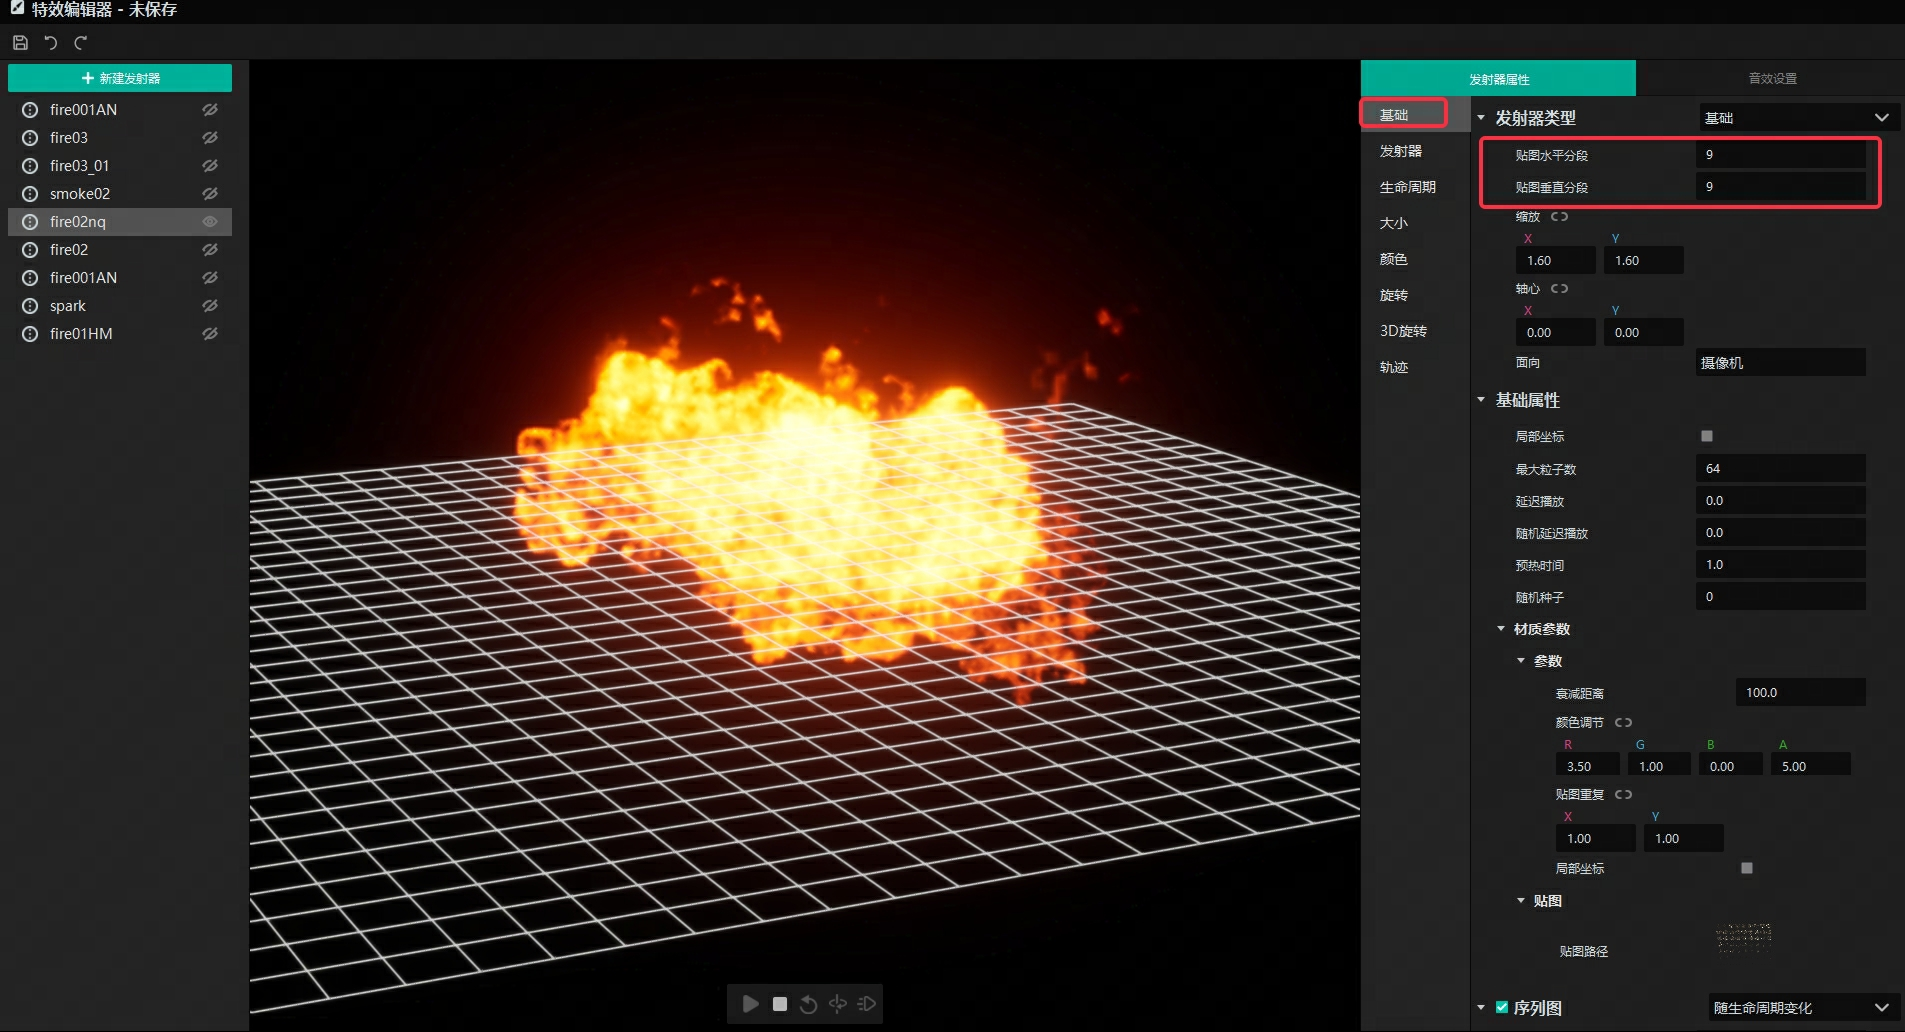Click the redo arrow icon
This screenshot has height=1032, width=1905.
(81, 42)
